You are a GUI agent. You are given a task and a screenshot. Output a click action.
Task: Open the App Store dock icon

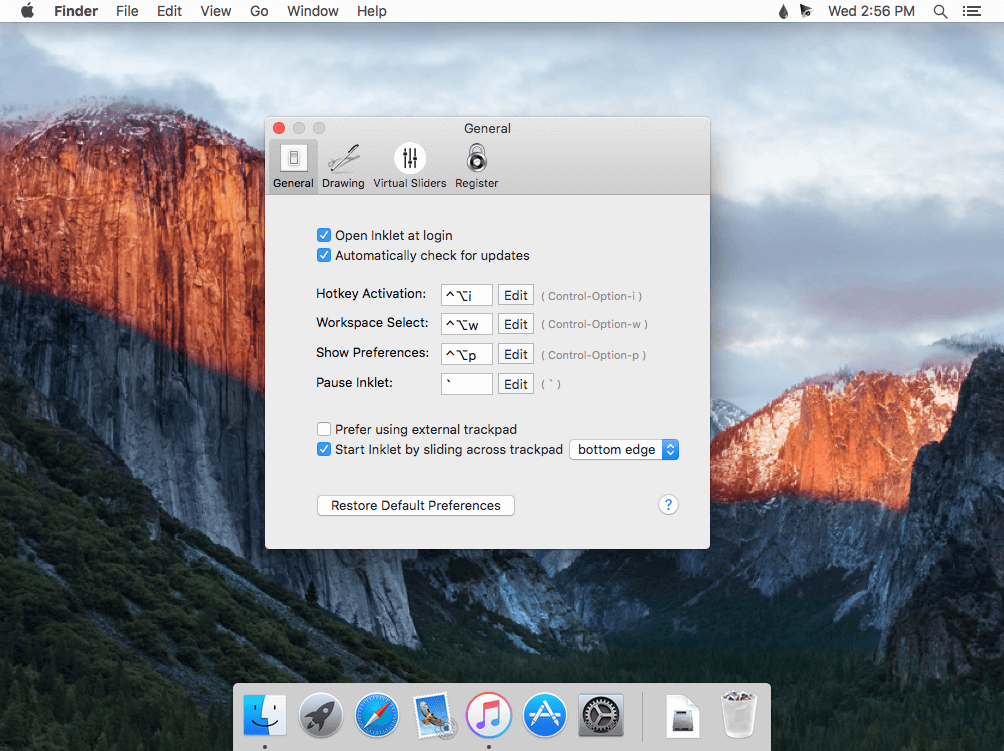pos(545,716)
